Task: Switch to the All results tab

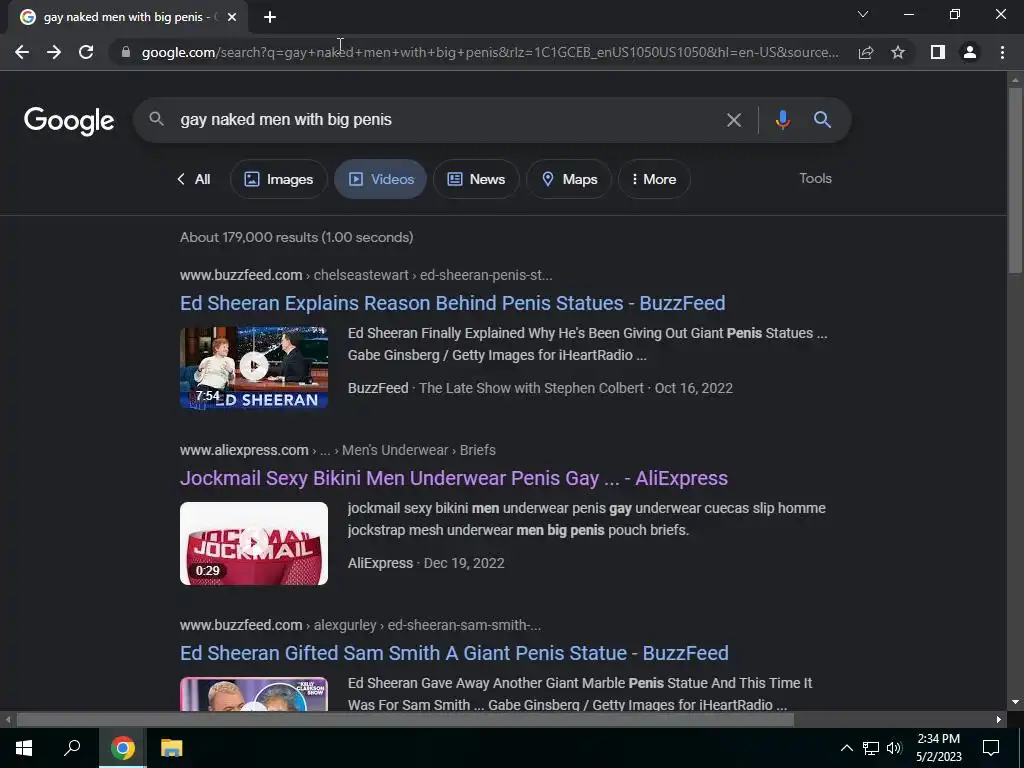Action: coord(194,179)
